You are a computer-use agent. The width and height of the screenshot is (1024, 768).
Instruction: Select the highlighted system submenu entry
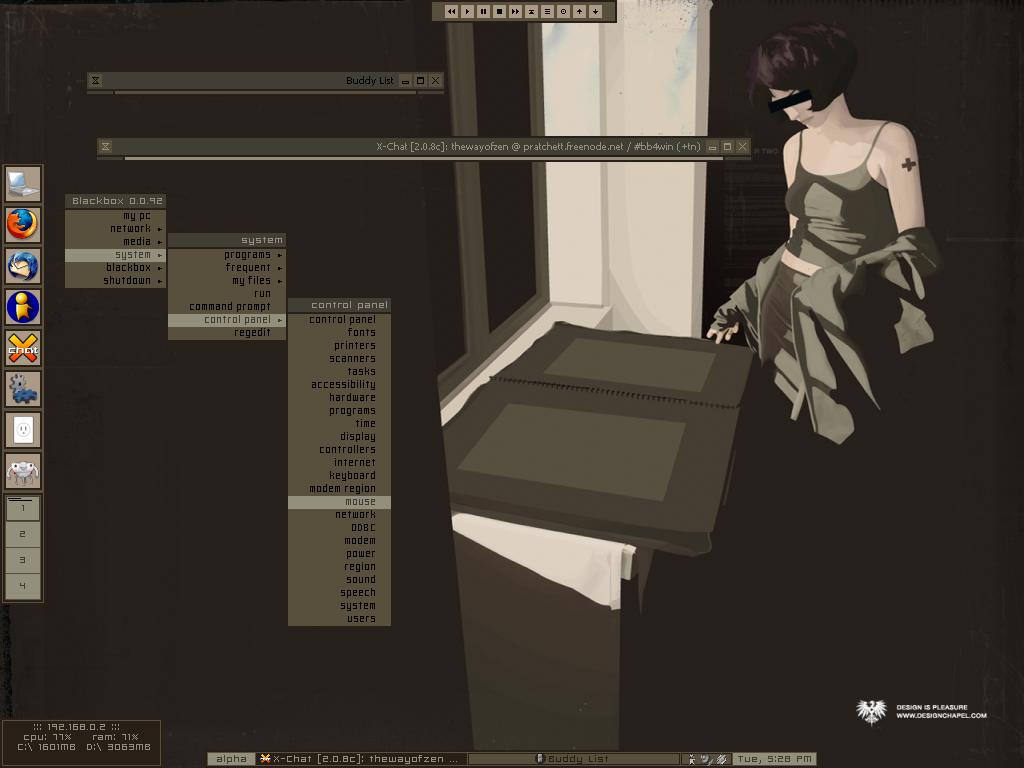coord(116,255)
